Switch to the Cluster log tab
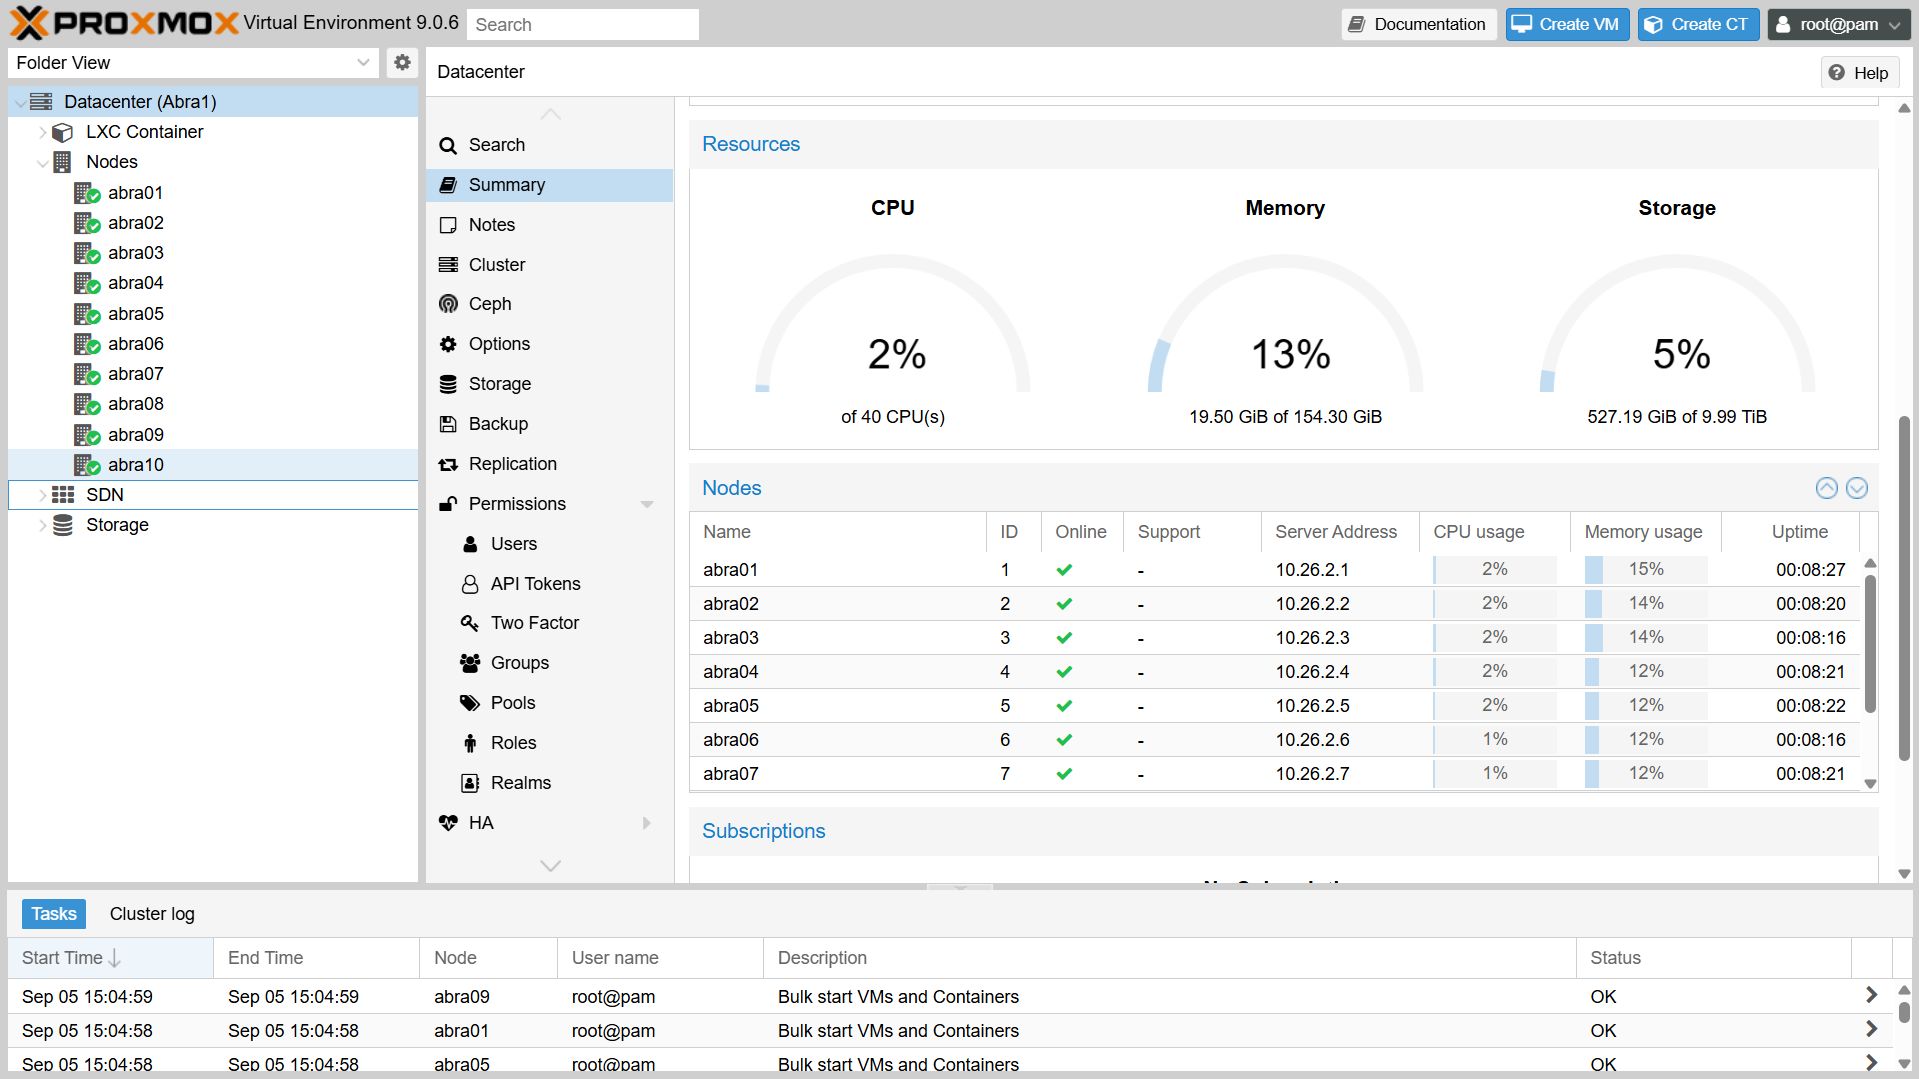Viewport: 1919px width, 1079px height. [x=152, y=914]
